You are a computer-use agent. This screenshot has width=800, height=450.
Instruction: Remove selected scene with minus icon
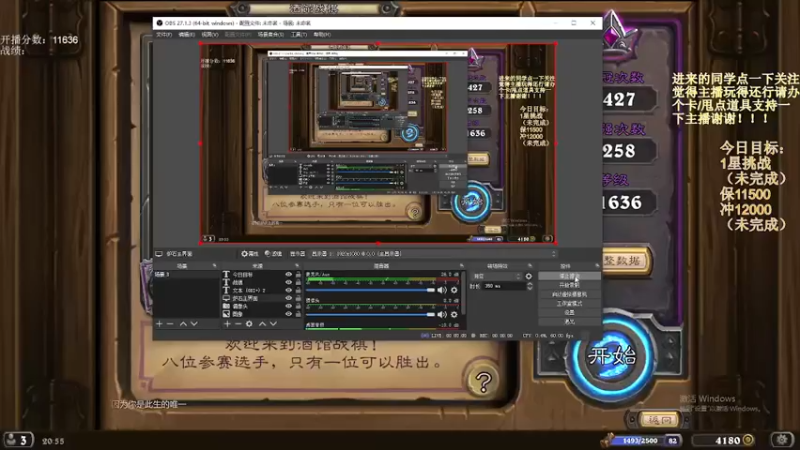pyautogui.click(x=170, y=324)
